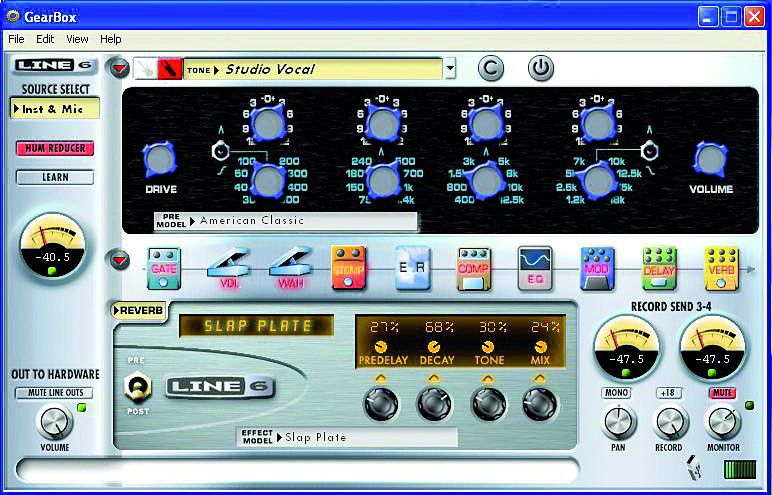Image resolution: width=772 pixels, height=495 pixels.
Task: Click the Pan knob
Action: point(618,423)
